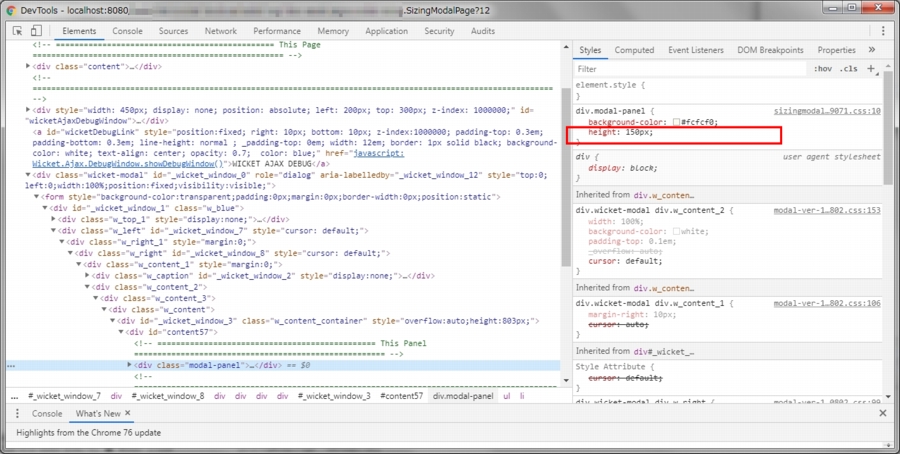Select What's New drawer tab
Image resolution: width=900 pixels, height=454 pixels.
pos(98,413)
